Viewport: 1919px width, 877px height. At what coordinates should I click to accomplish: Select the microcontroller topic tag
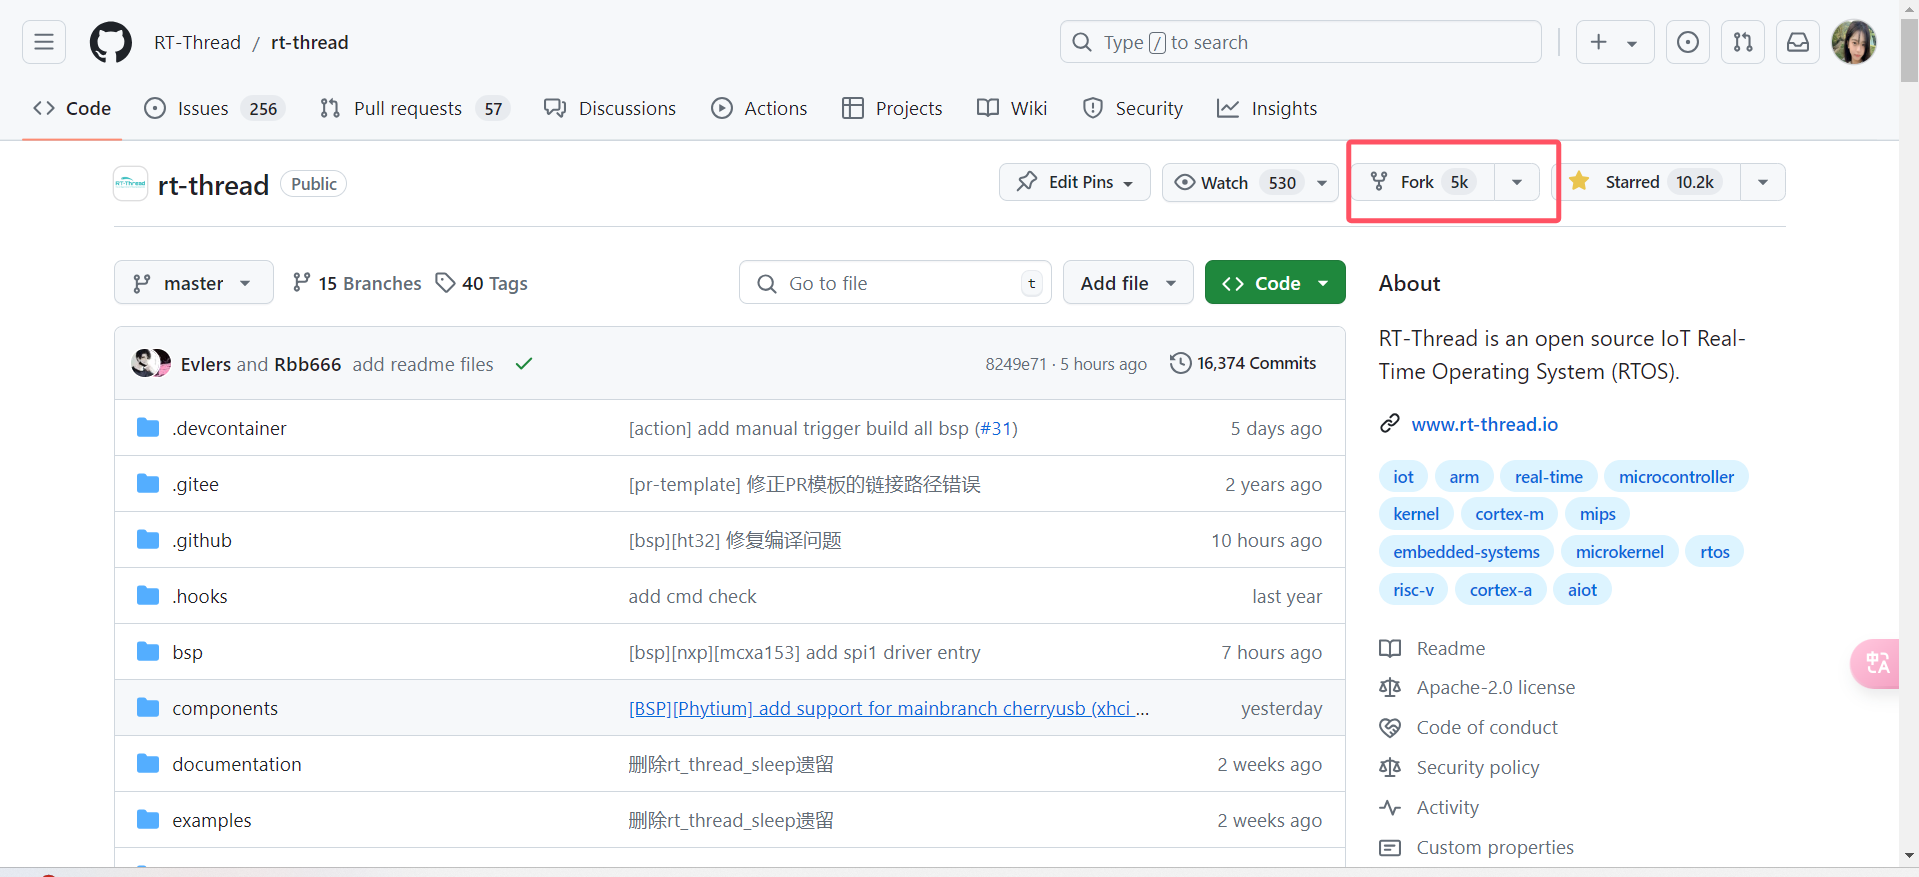click(x=1676, y=477)
